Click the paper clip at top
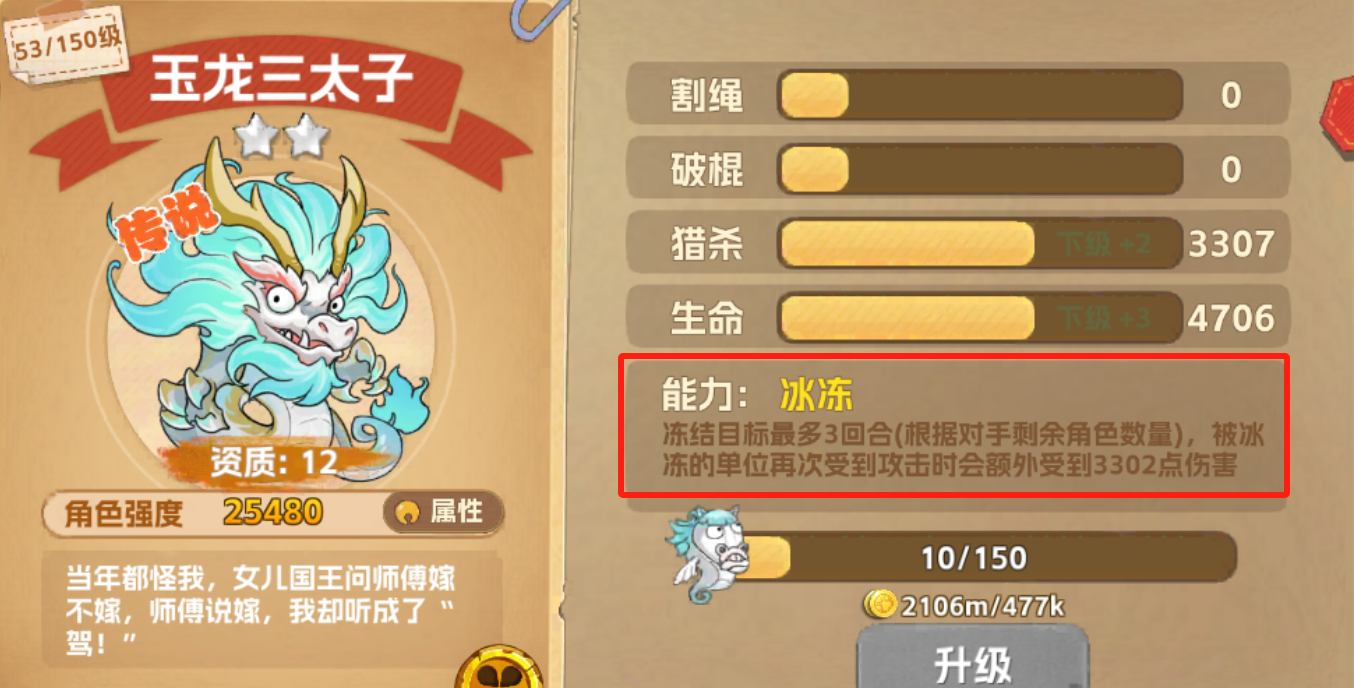This screenshot has width=1354, height=688. point(531,19)
